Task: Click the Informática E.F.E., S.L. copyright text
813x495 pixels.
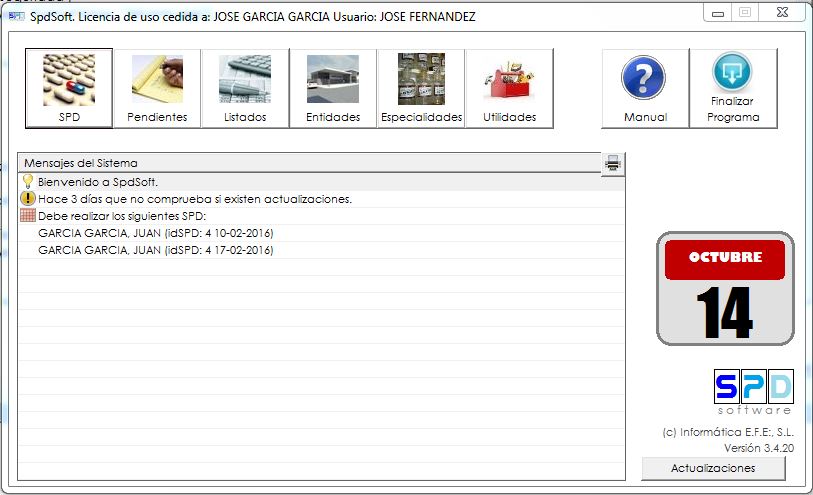Action: [x=728, y=432]
